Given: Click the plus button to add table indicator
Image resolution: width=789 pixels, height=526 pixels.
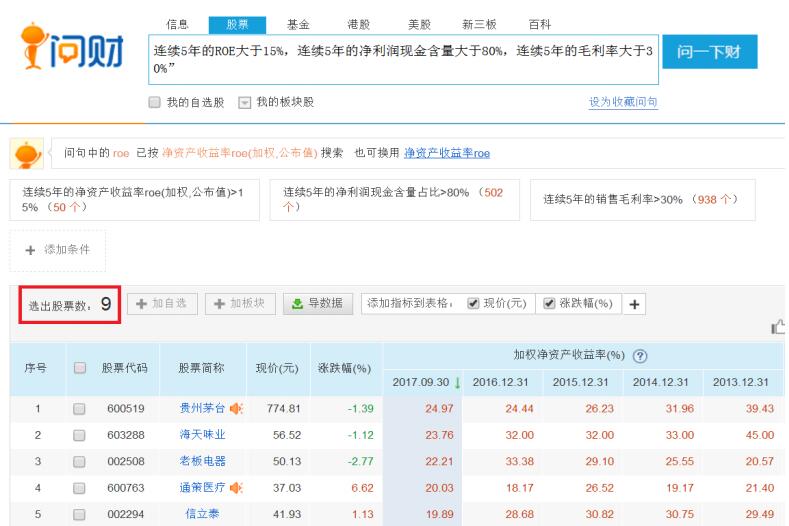Looking at the screenshot, I should (x=634, y=304).
